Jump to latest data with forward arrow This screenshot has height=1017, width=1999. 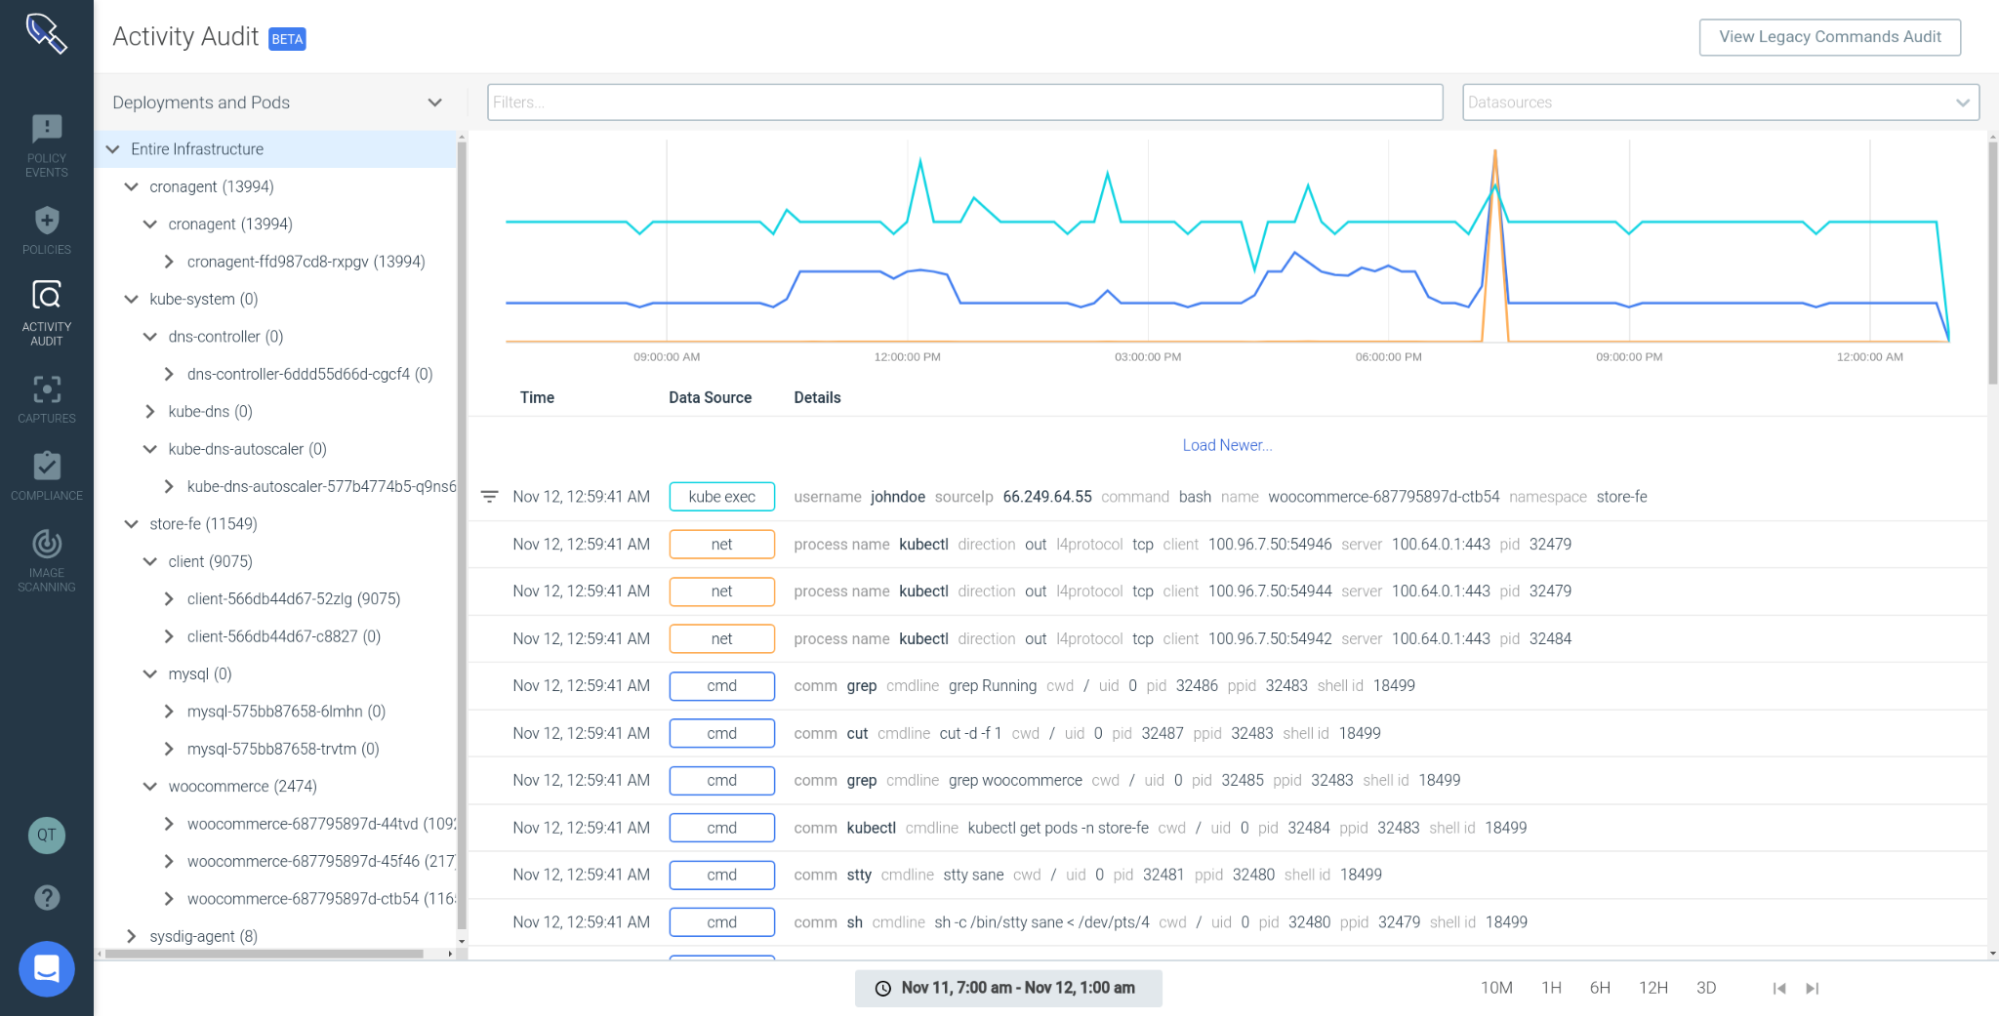tap(1813, 987)
